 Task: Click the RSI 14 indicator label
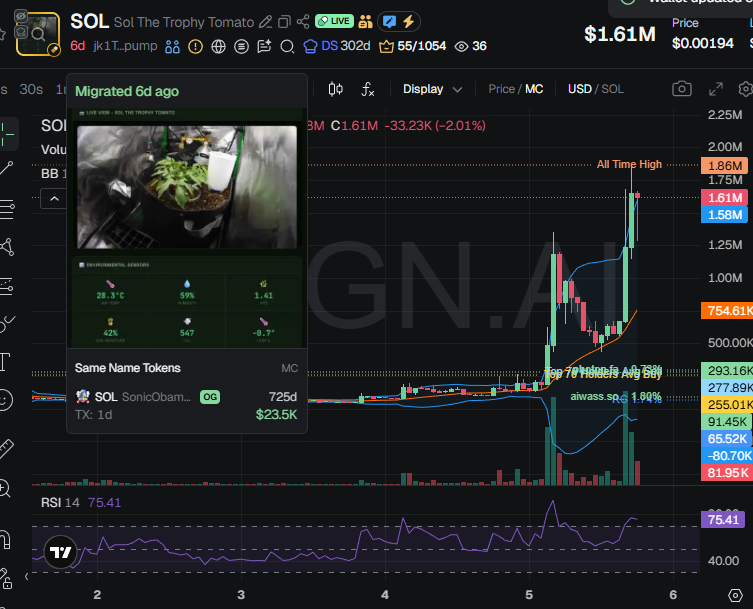click(x=60, y=503)
